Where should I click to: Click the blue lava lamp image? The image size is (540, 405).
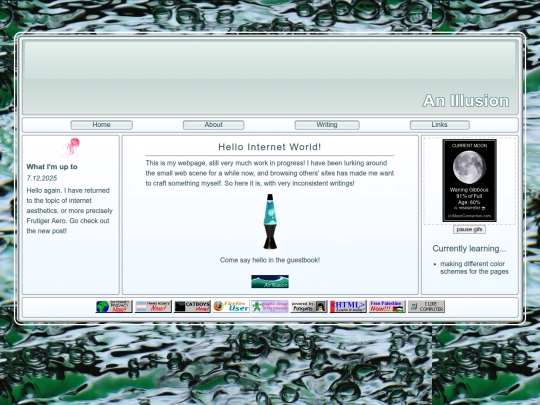pos(270,221)
